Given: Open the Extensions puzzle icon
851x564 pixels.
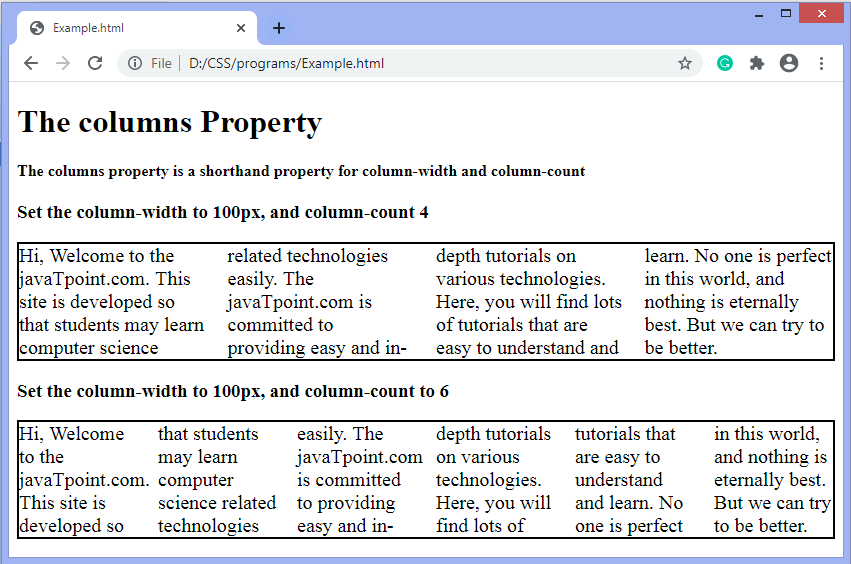Looking at the screenshot, I should 757,64.
